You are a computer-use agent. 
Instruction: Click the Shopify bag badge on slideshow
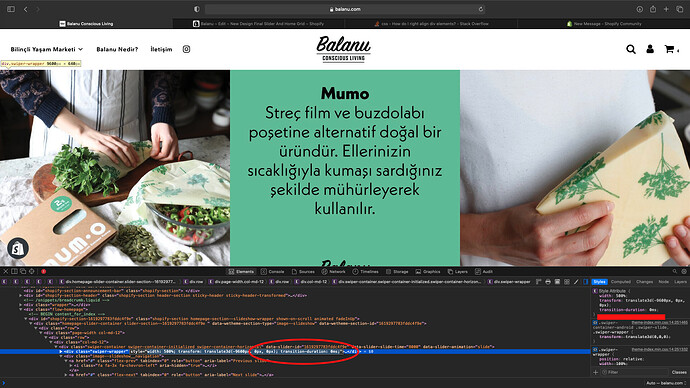(18, 249)
